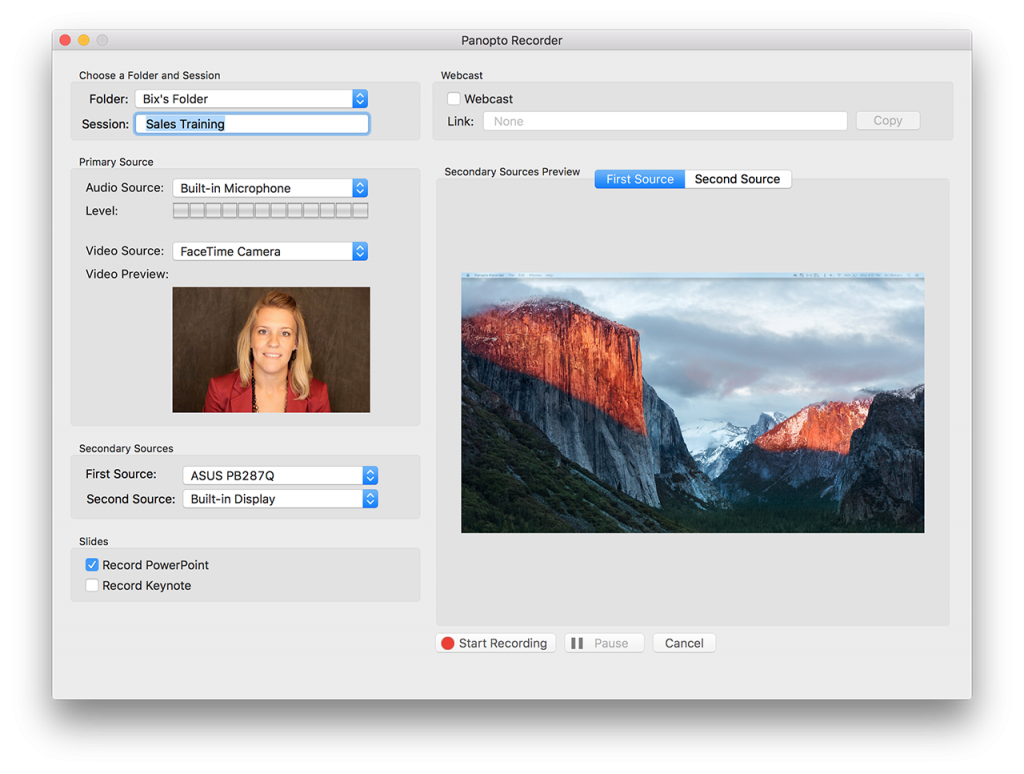1024x774 pixels.
Task: Click the pause icon on Pause button
Action: (x=577, y=643)
